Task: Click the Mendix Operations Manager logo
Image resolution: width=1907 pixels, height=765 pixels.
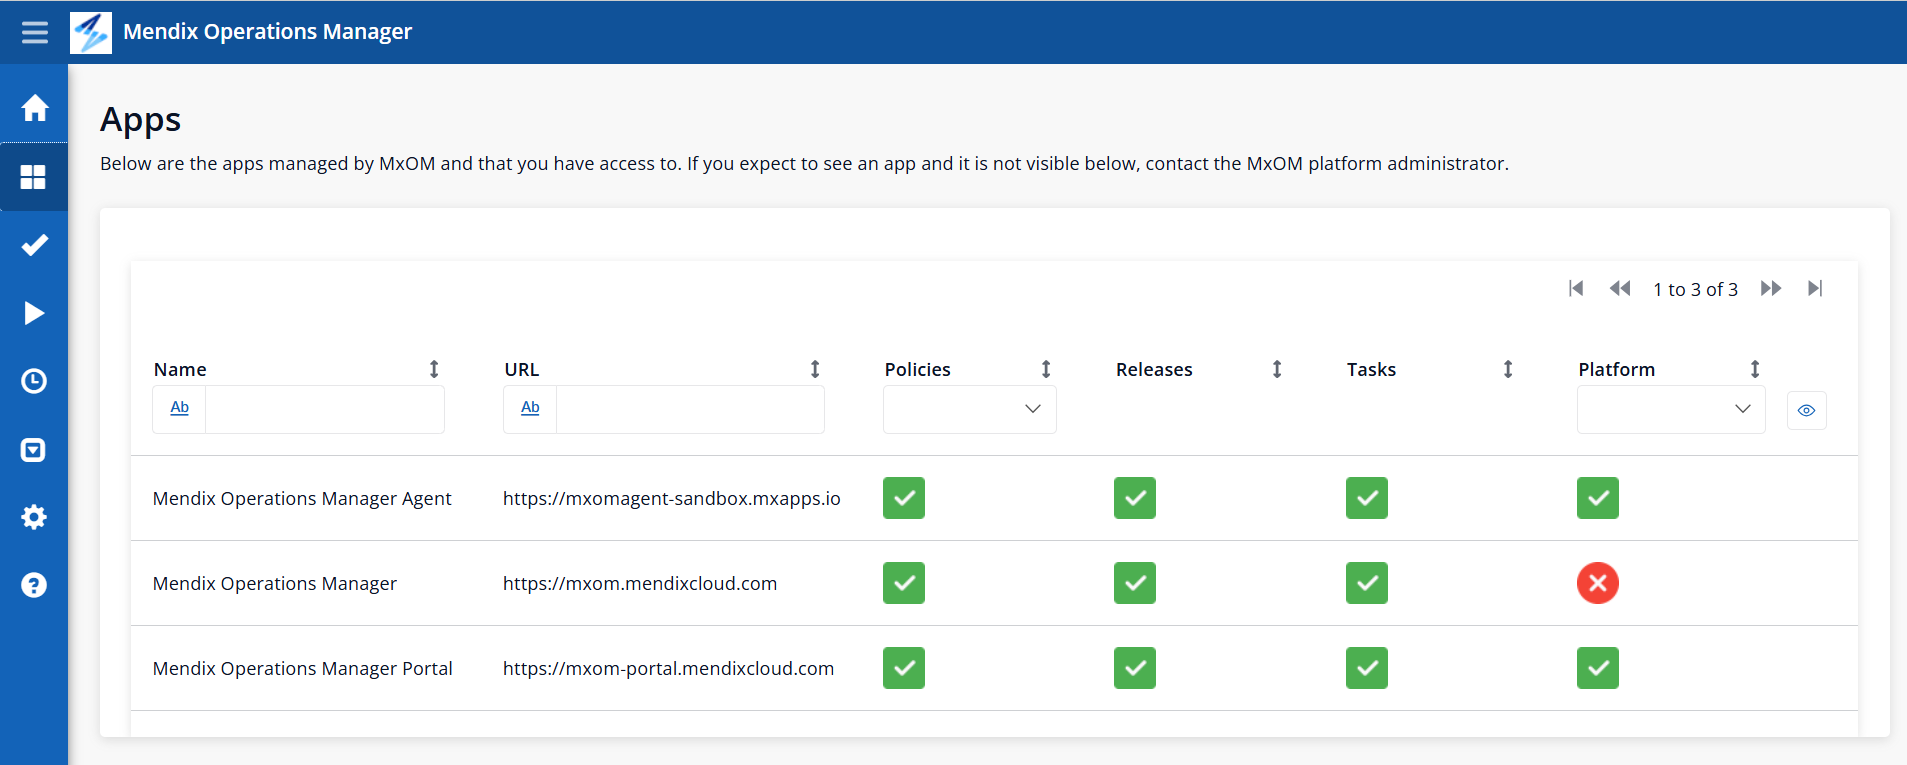Action: pos(91,32)
